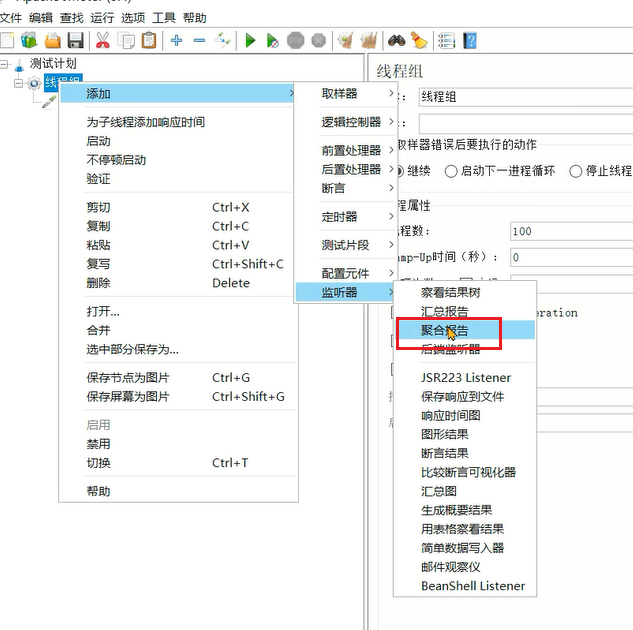Expand the 取样器 submenu
Image resolution: width=633 pixels, height=630 pixels.
pos(340,94)
